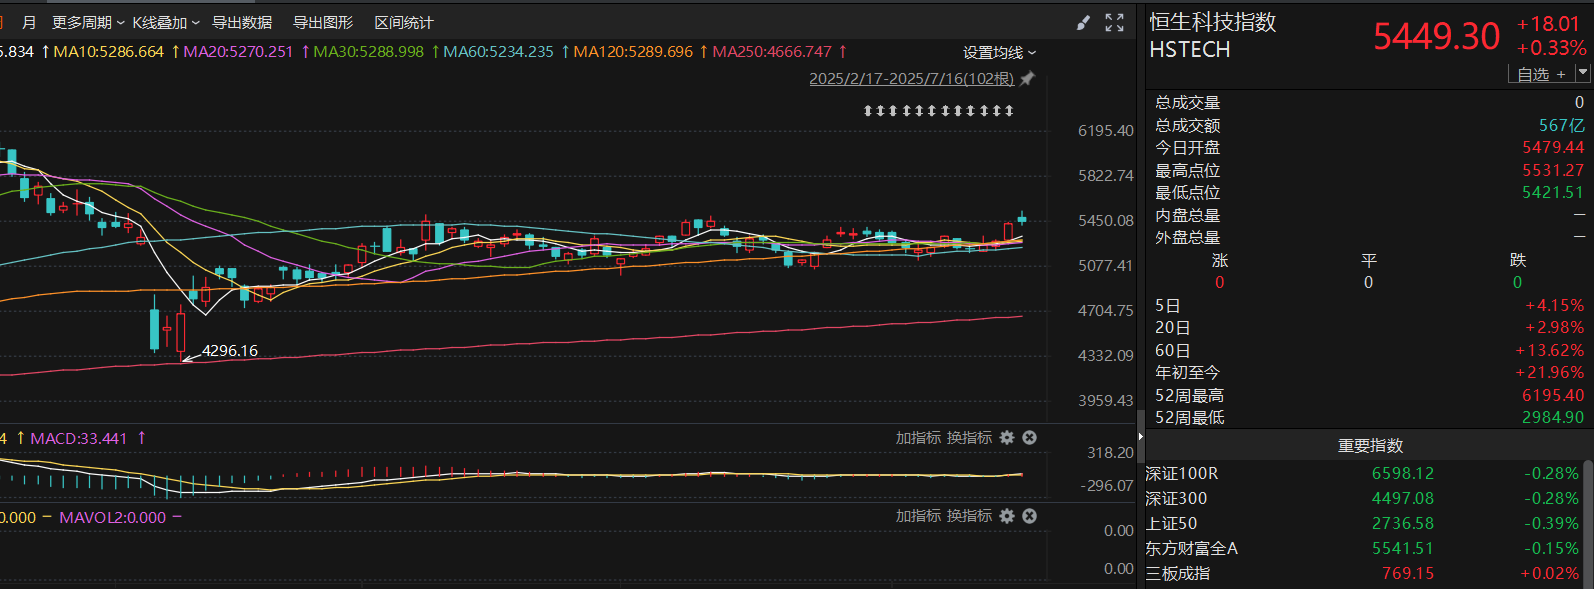Click the MAVOL2:0.000 label

[112, 517]
